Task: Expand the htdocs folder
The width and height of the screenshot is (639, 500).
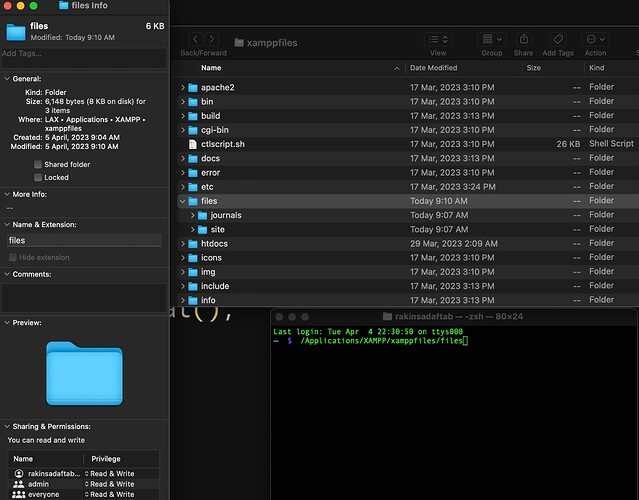Action: [x=183, y=244]
